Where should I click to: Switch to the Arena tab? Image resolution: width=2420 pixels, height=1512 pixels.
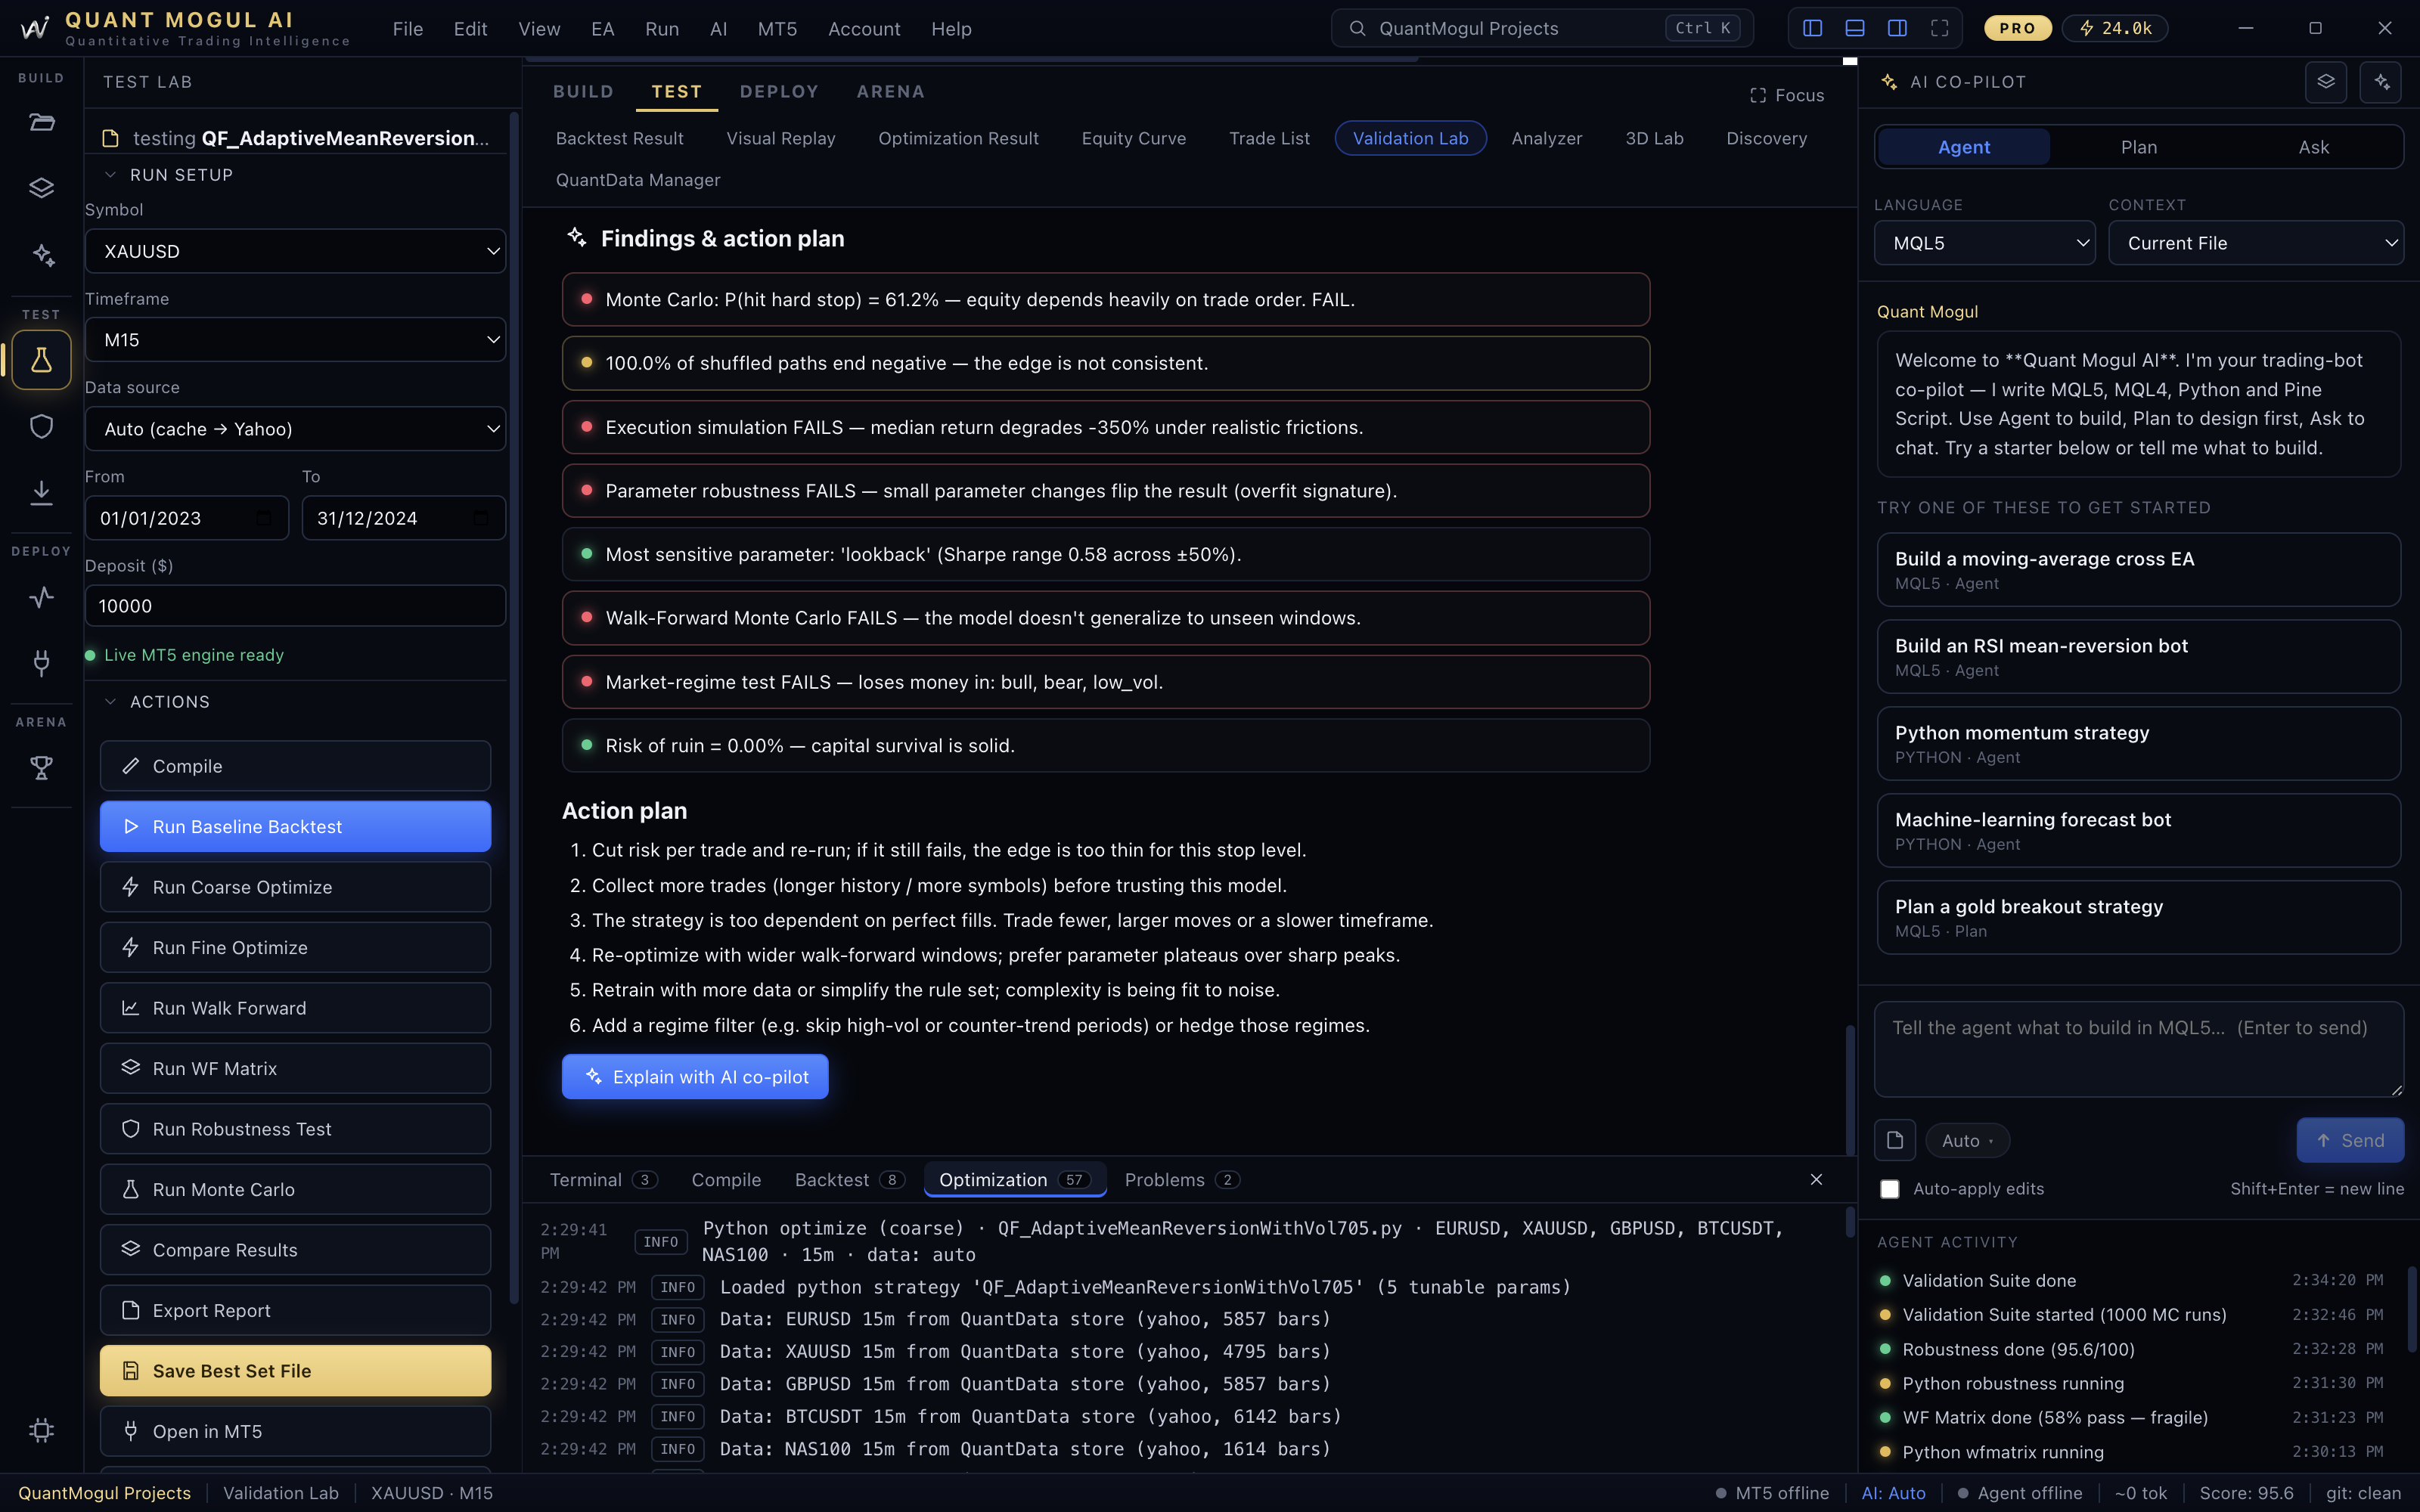click(x=890, y=92)
